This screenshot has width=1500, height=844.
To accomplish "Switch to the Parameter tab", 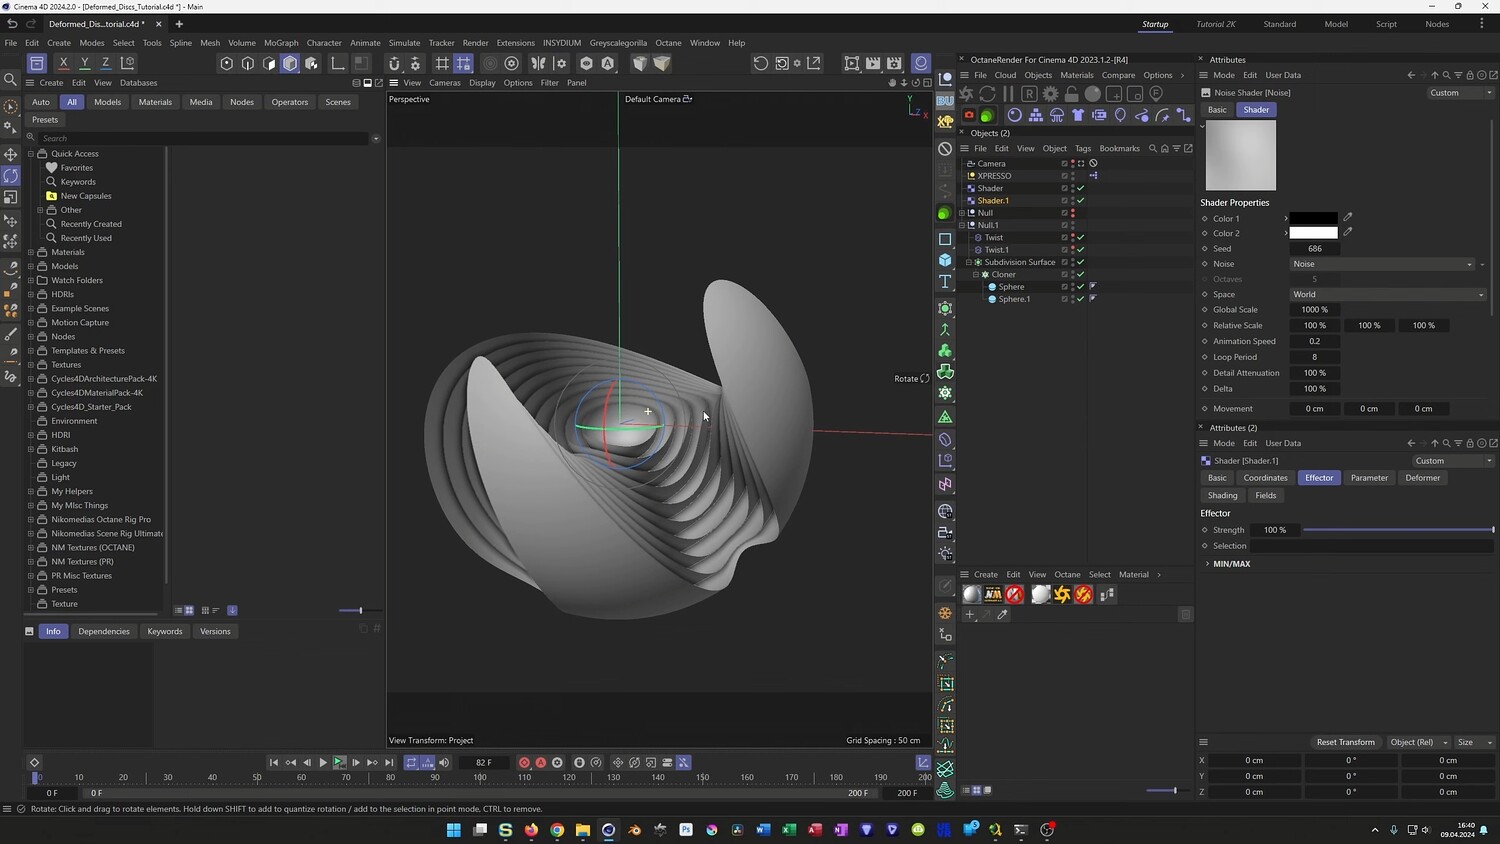I will [x=1369, y=478].
